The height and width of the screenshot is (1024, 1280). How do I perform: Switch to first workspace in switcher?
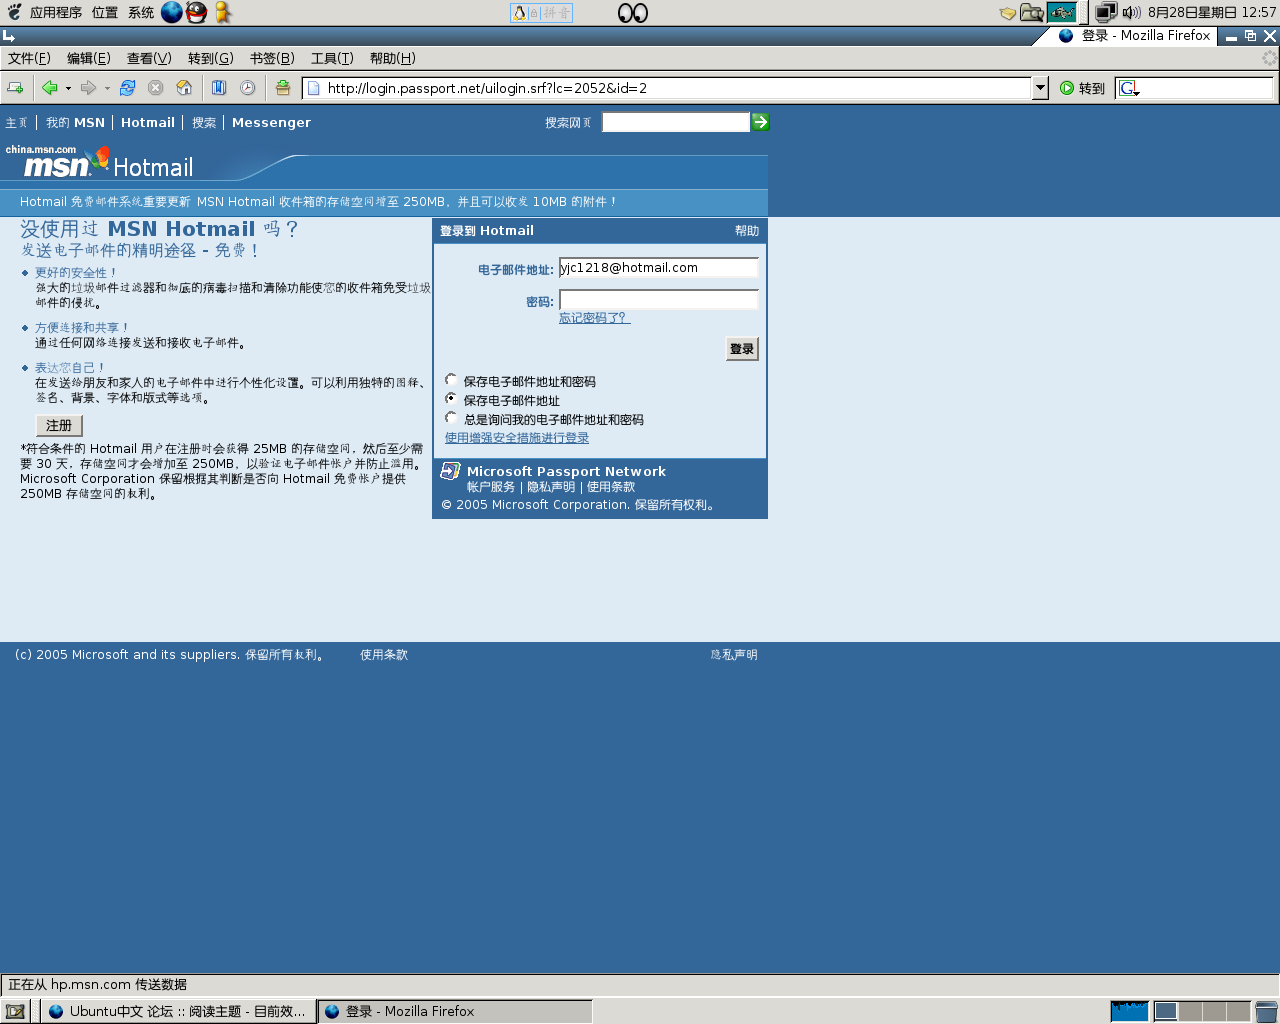pos(1166,1011)
